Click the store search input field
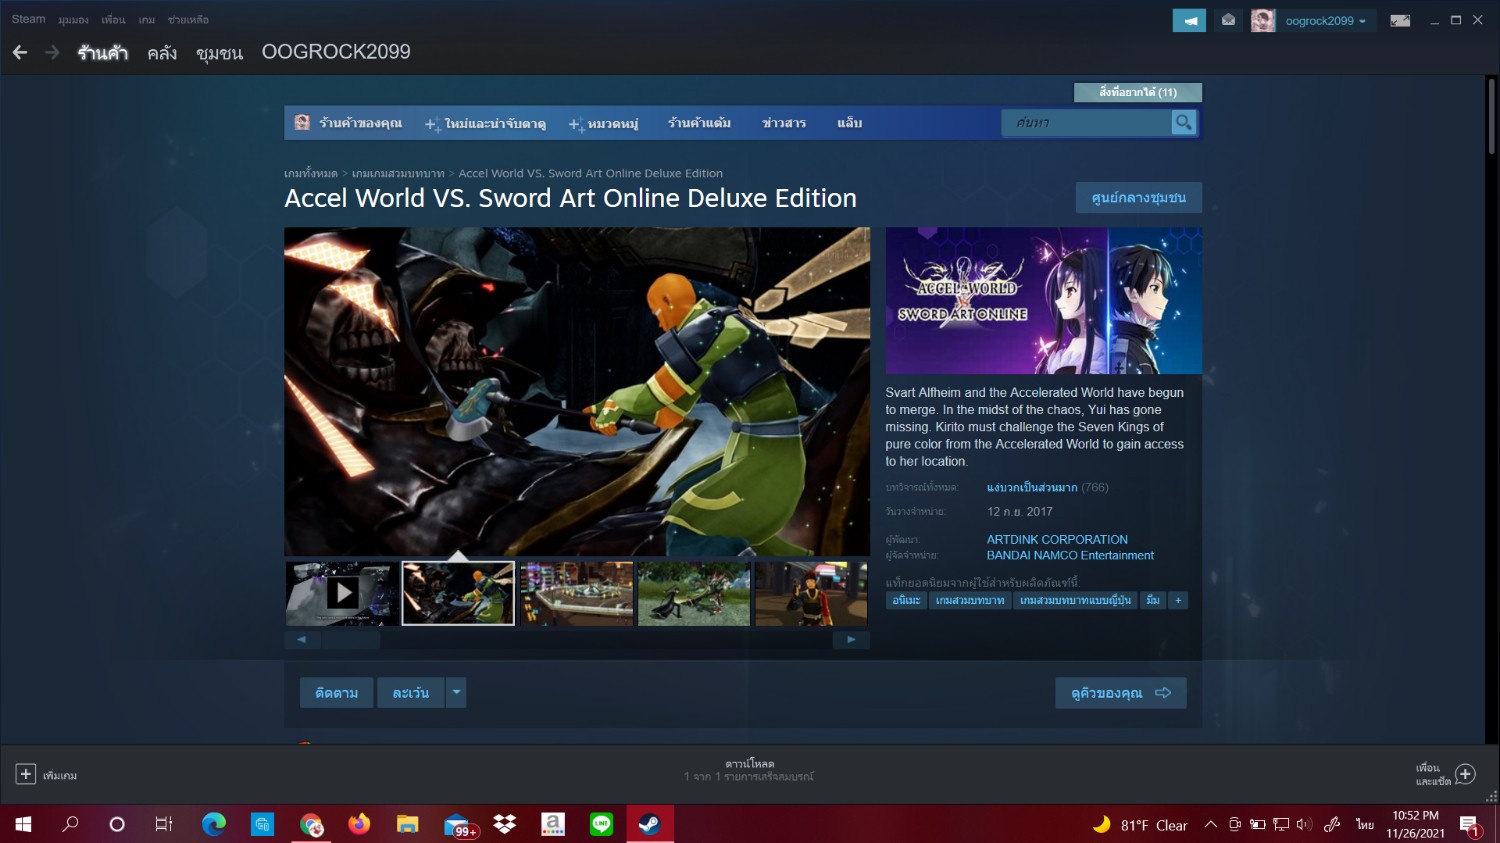 1087,122
